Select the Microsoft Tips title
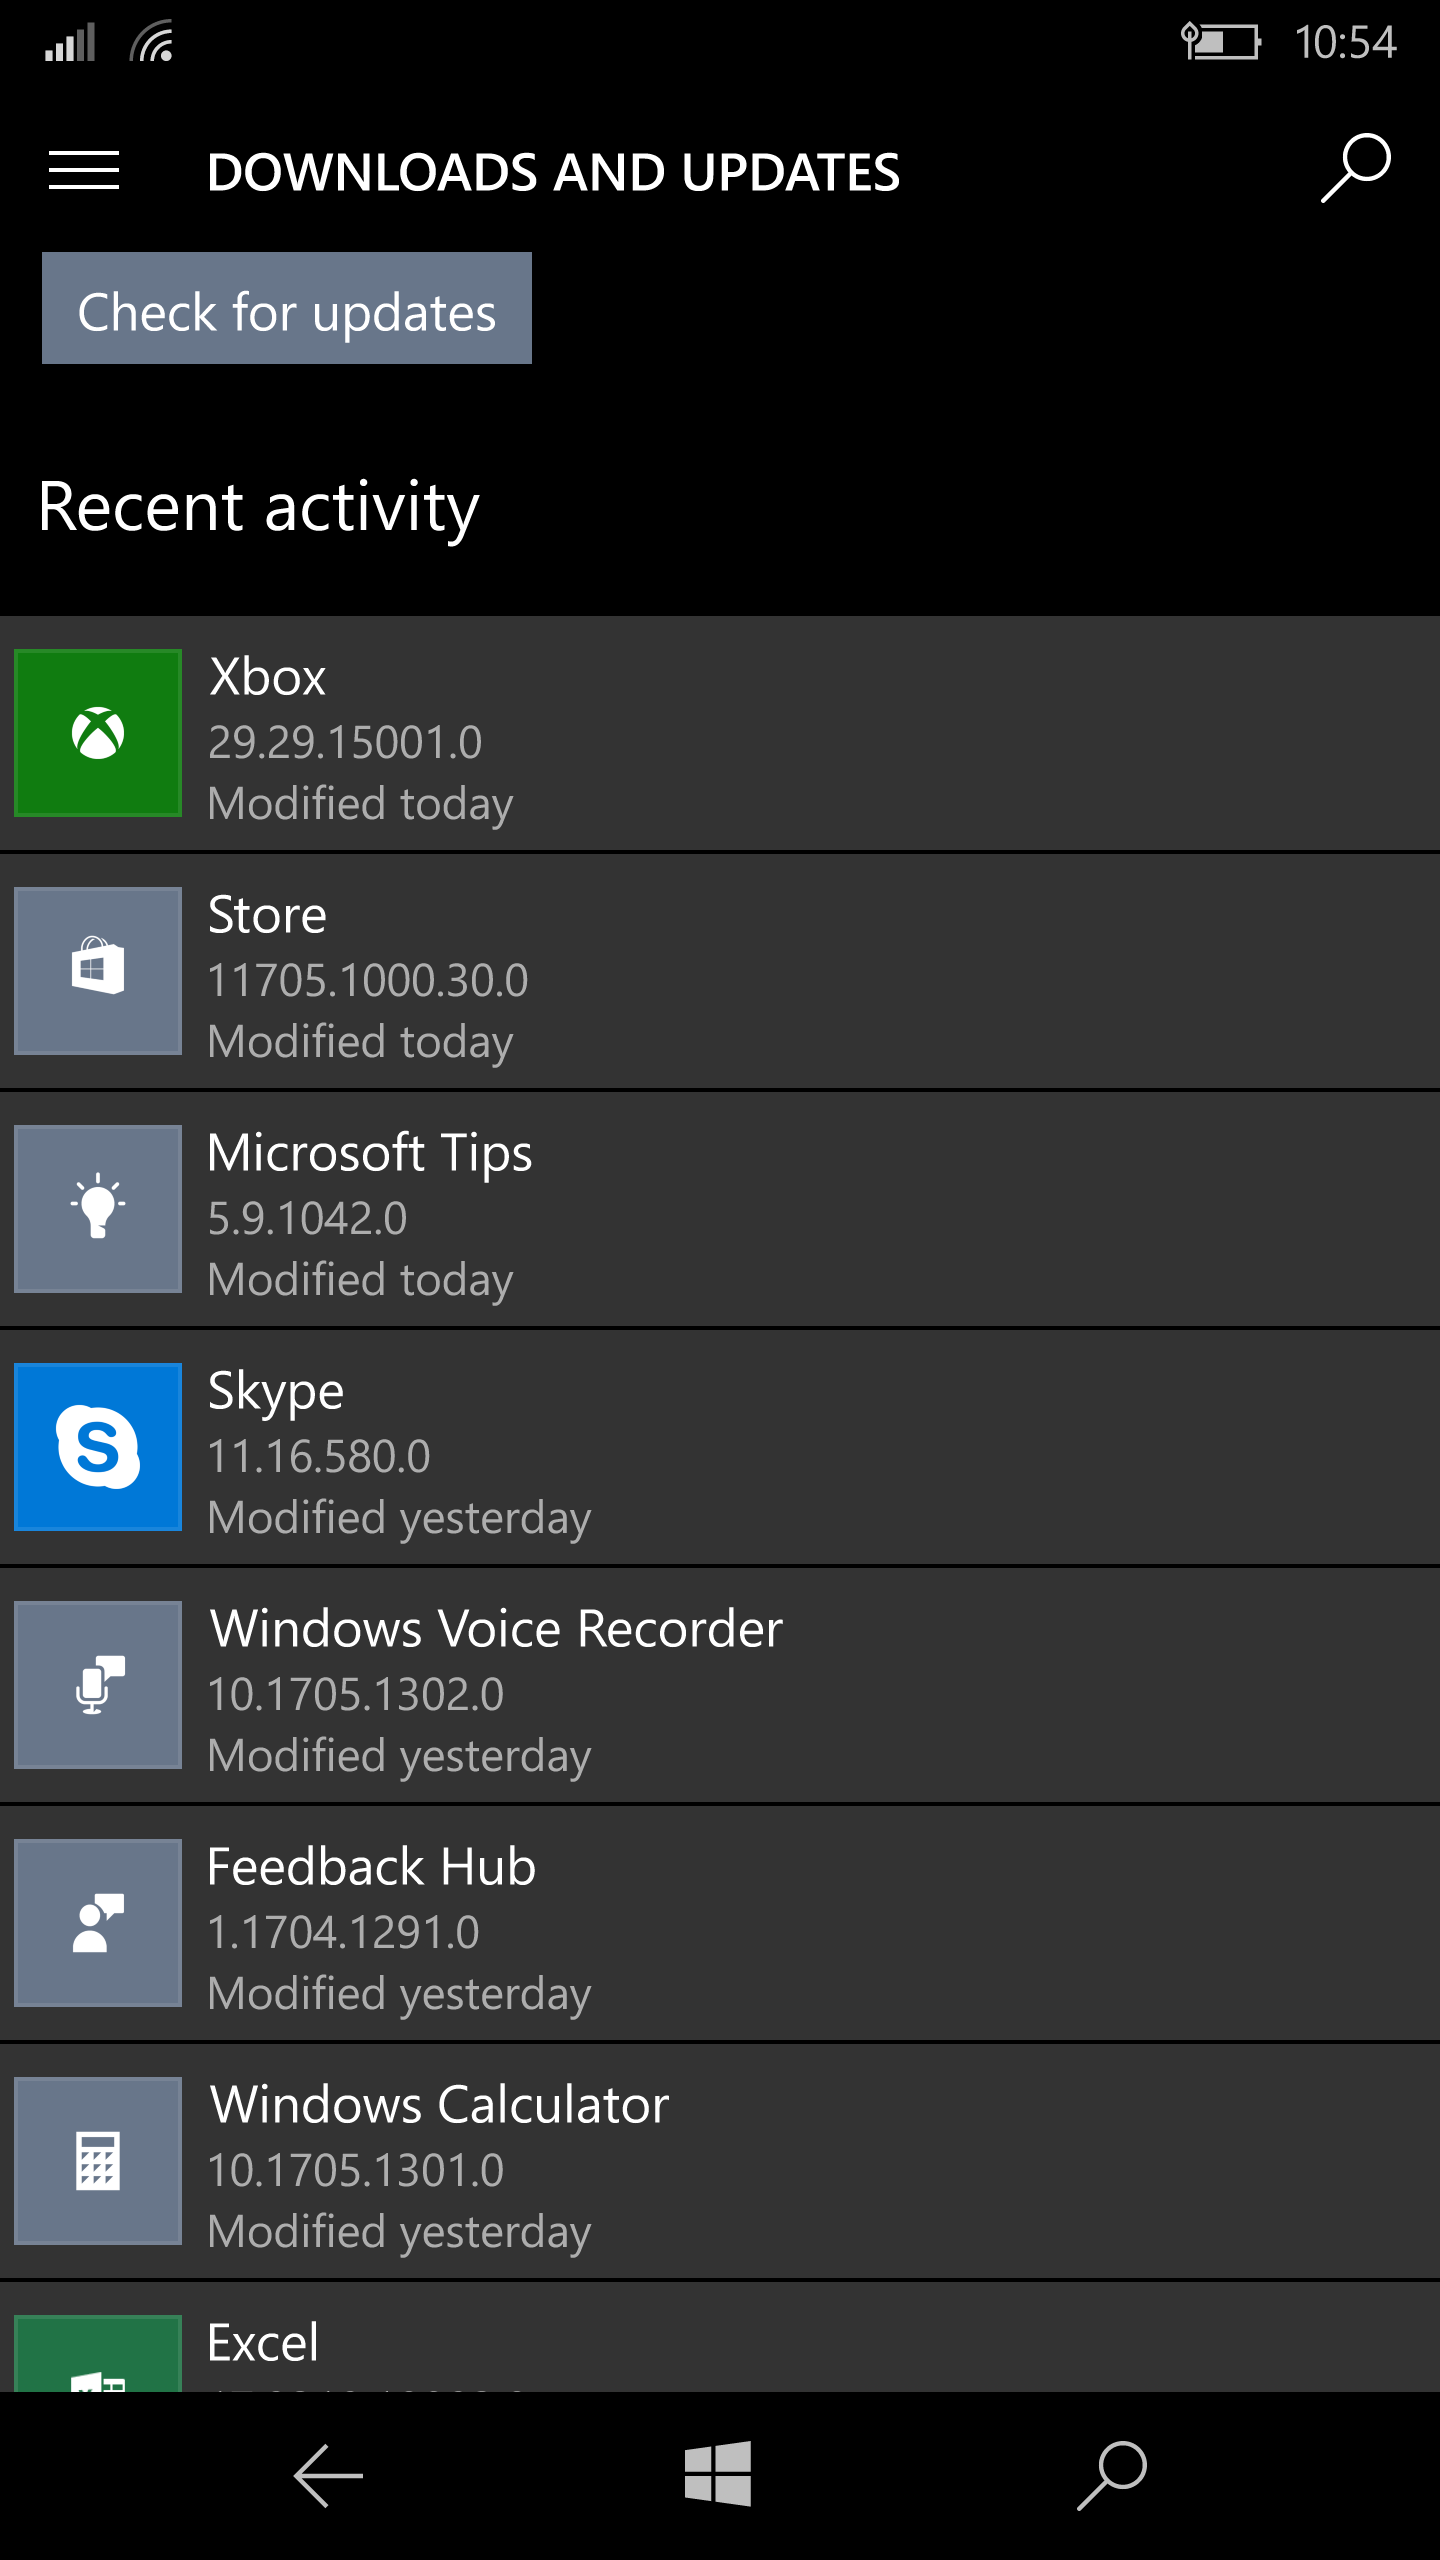1440x2560 pixels. tap(370, 1153)
